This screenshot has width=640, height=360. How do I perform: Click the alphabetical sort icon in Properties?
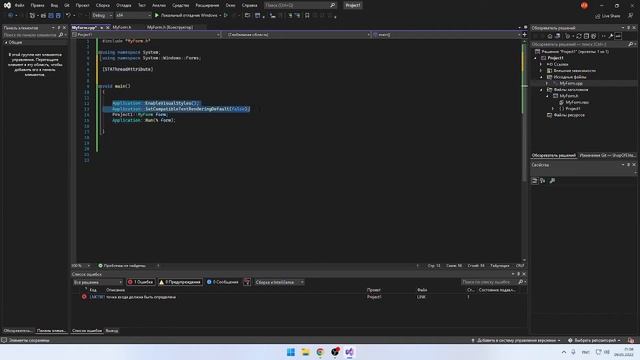tap(543, 181)
